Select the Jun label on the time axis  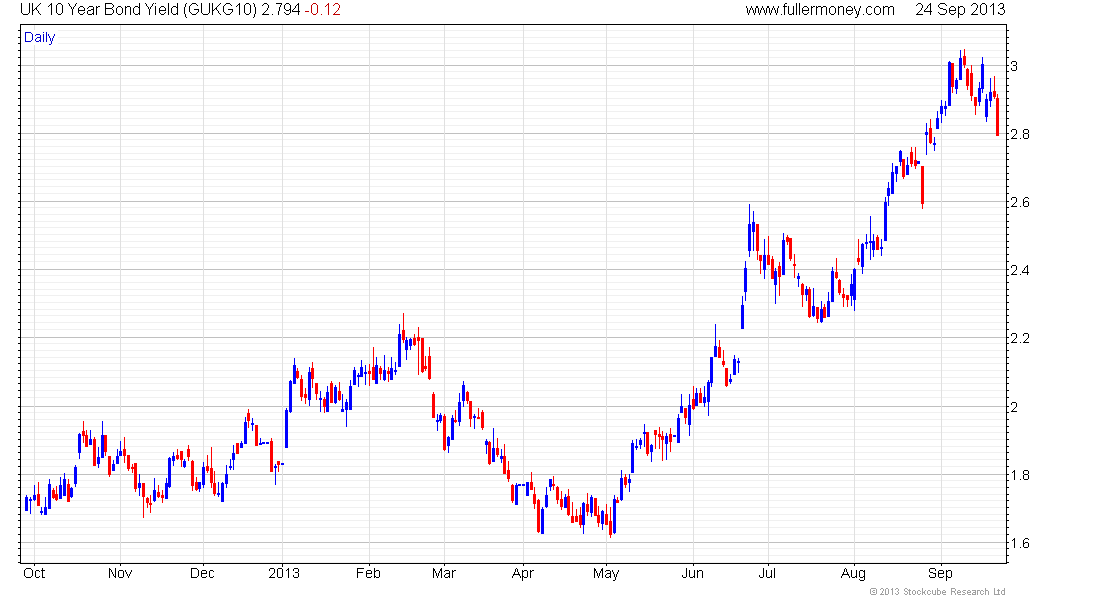(692, 573)
